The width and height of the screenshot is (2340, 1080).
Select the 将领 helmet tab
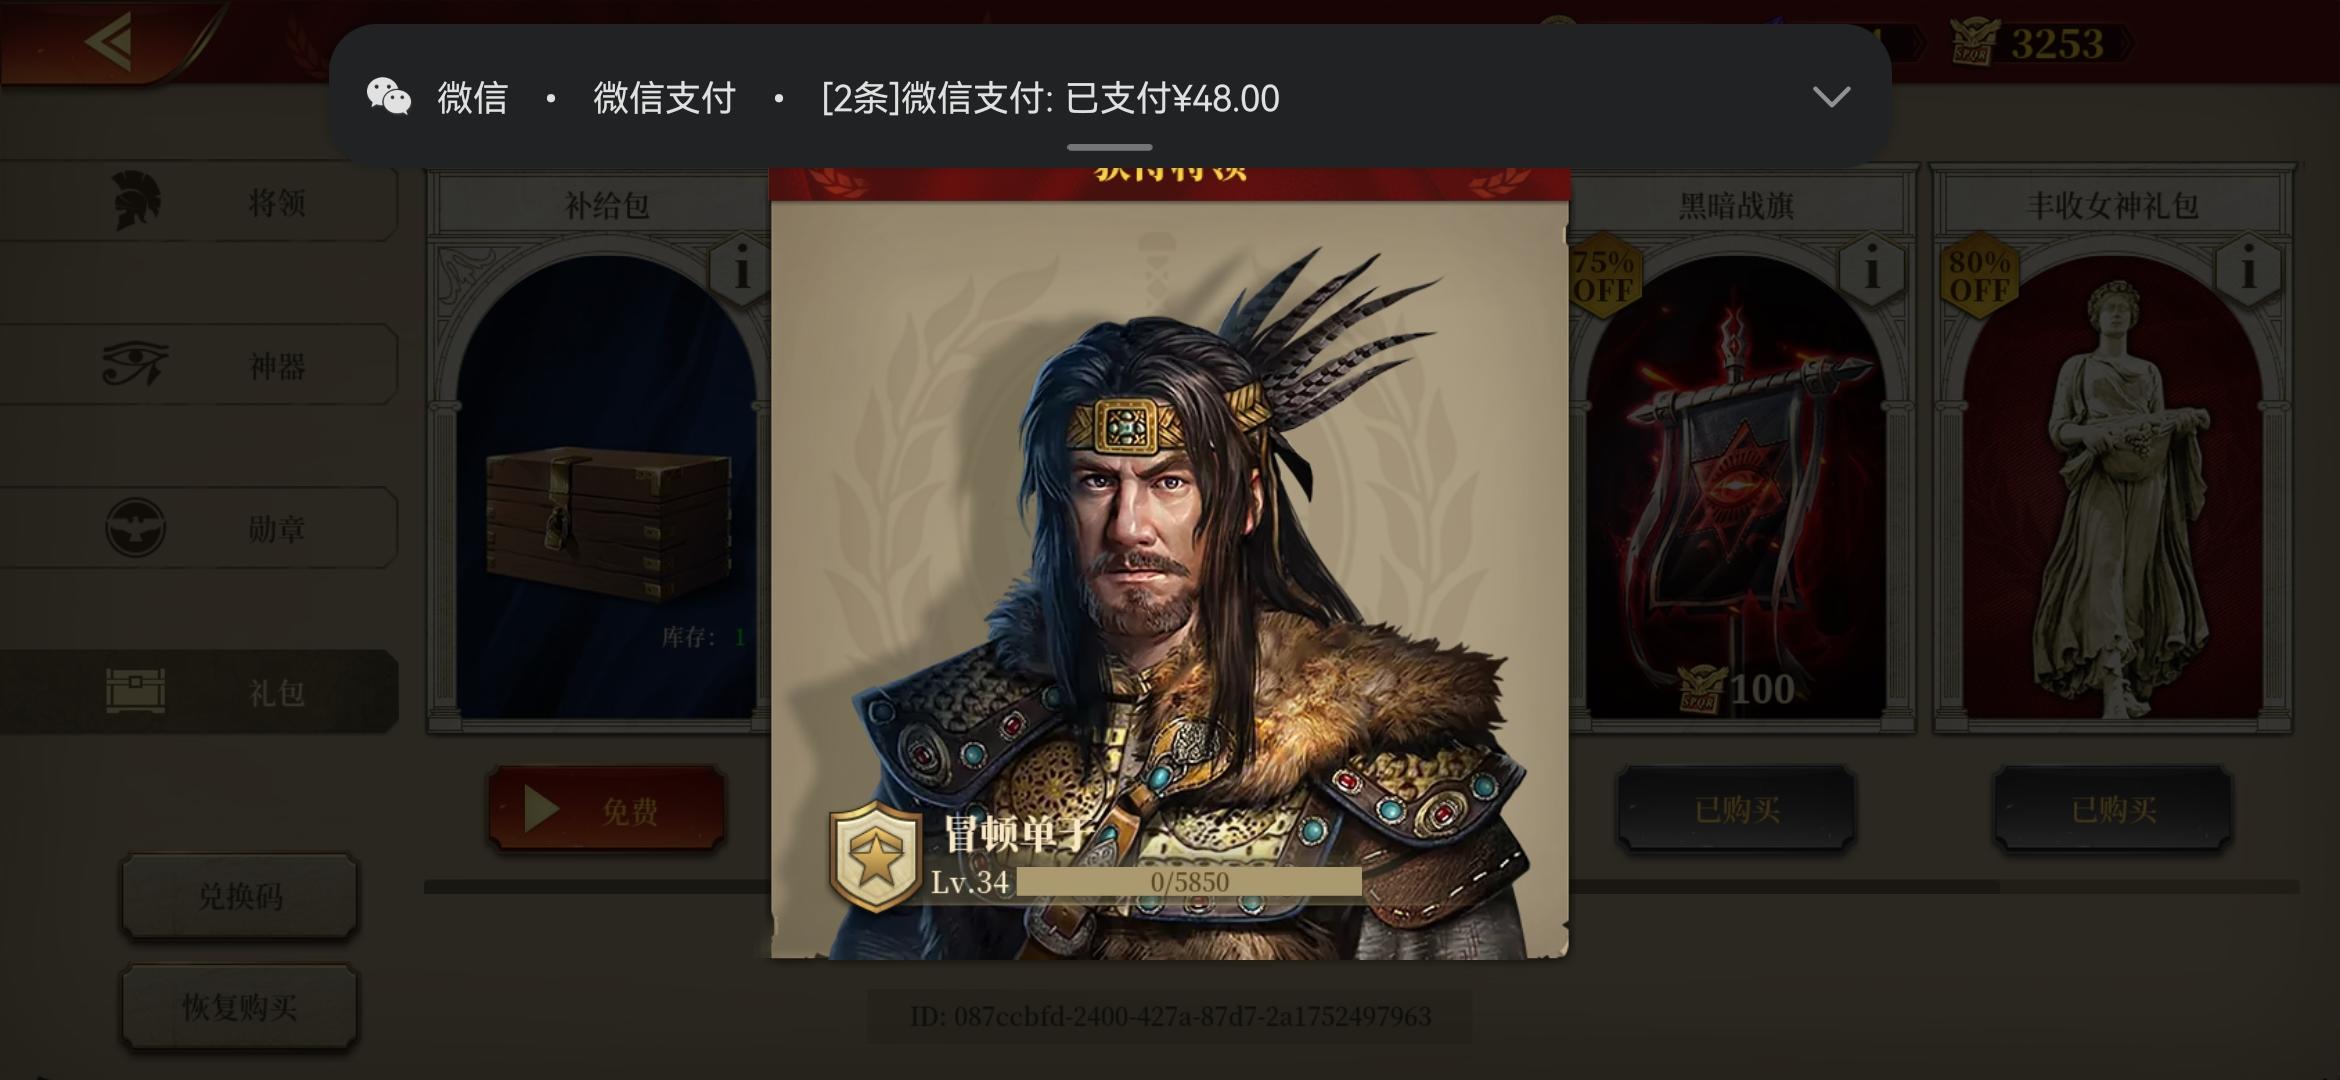tap(200, 203)
